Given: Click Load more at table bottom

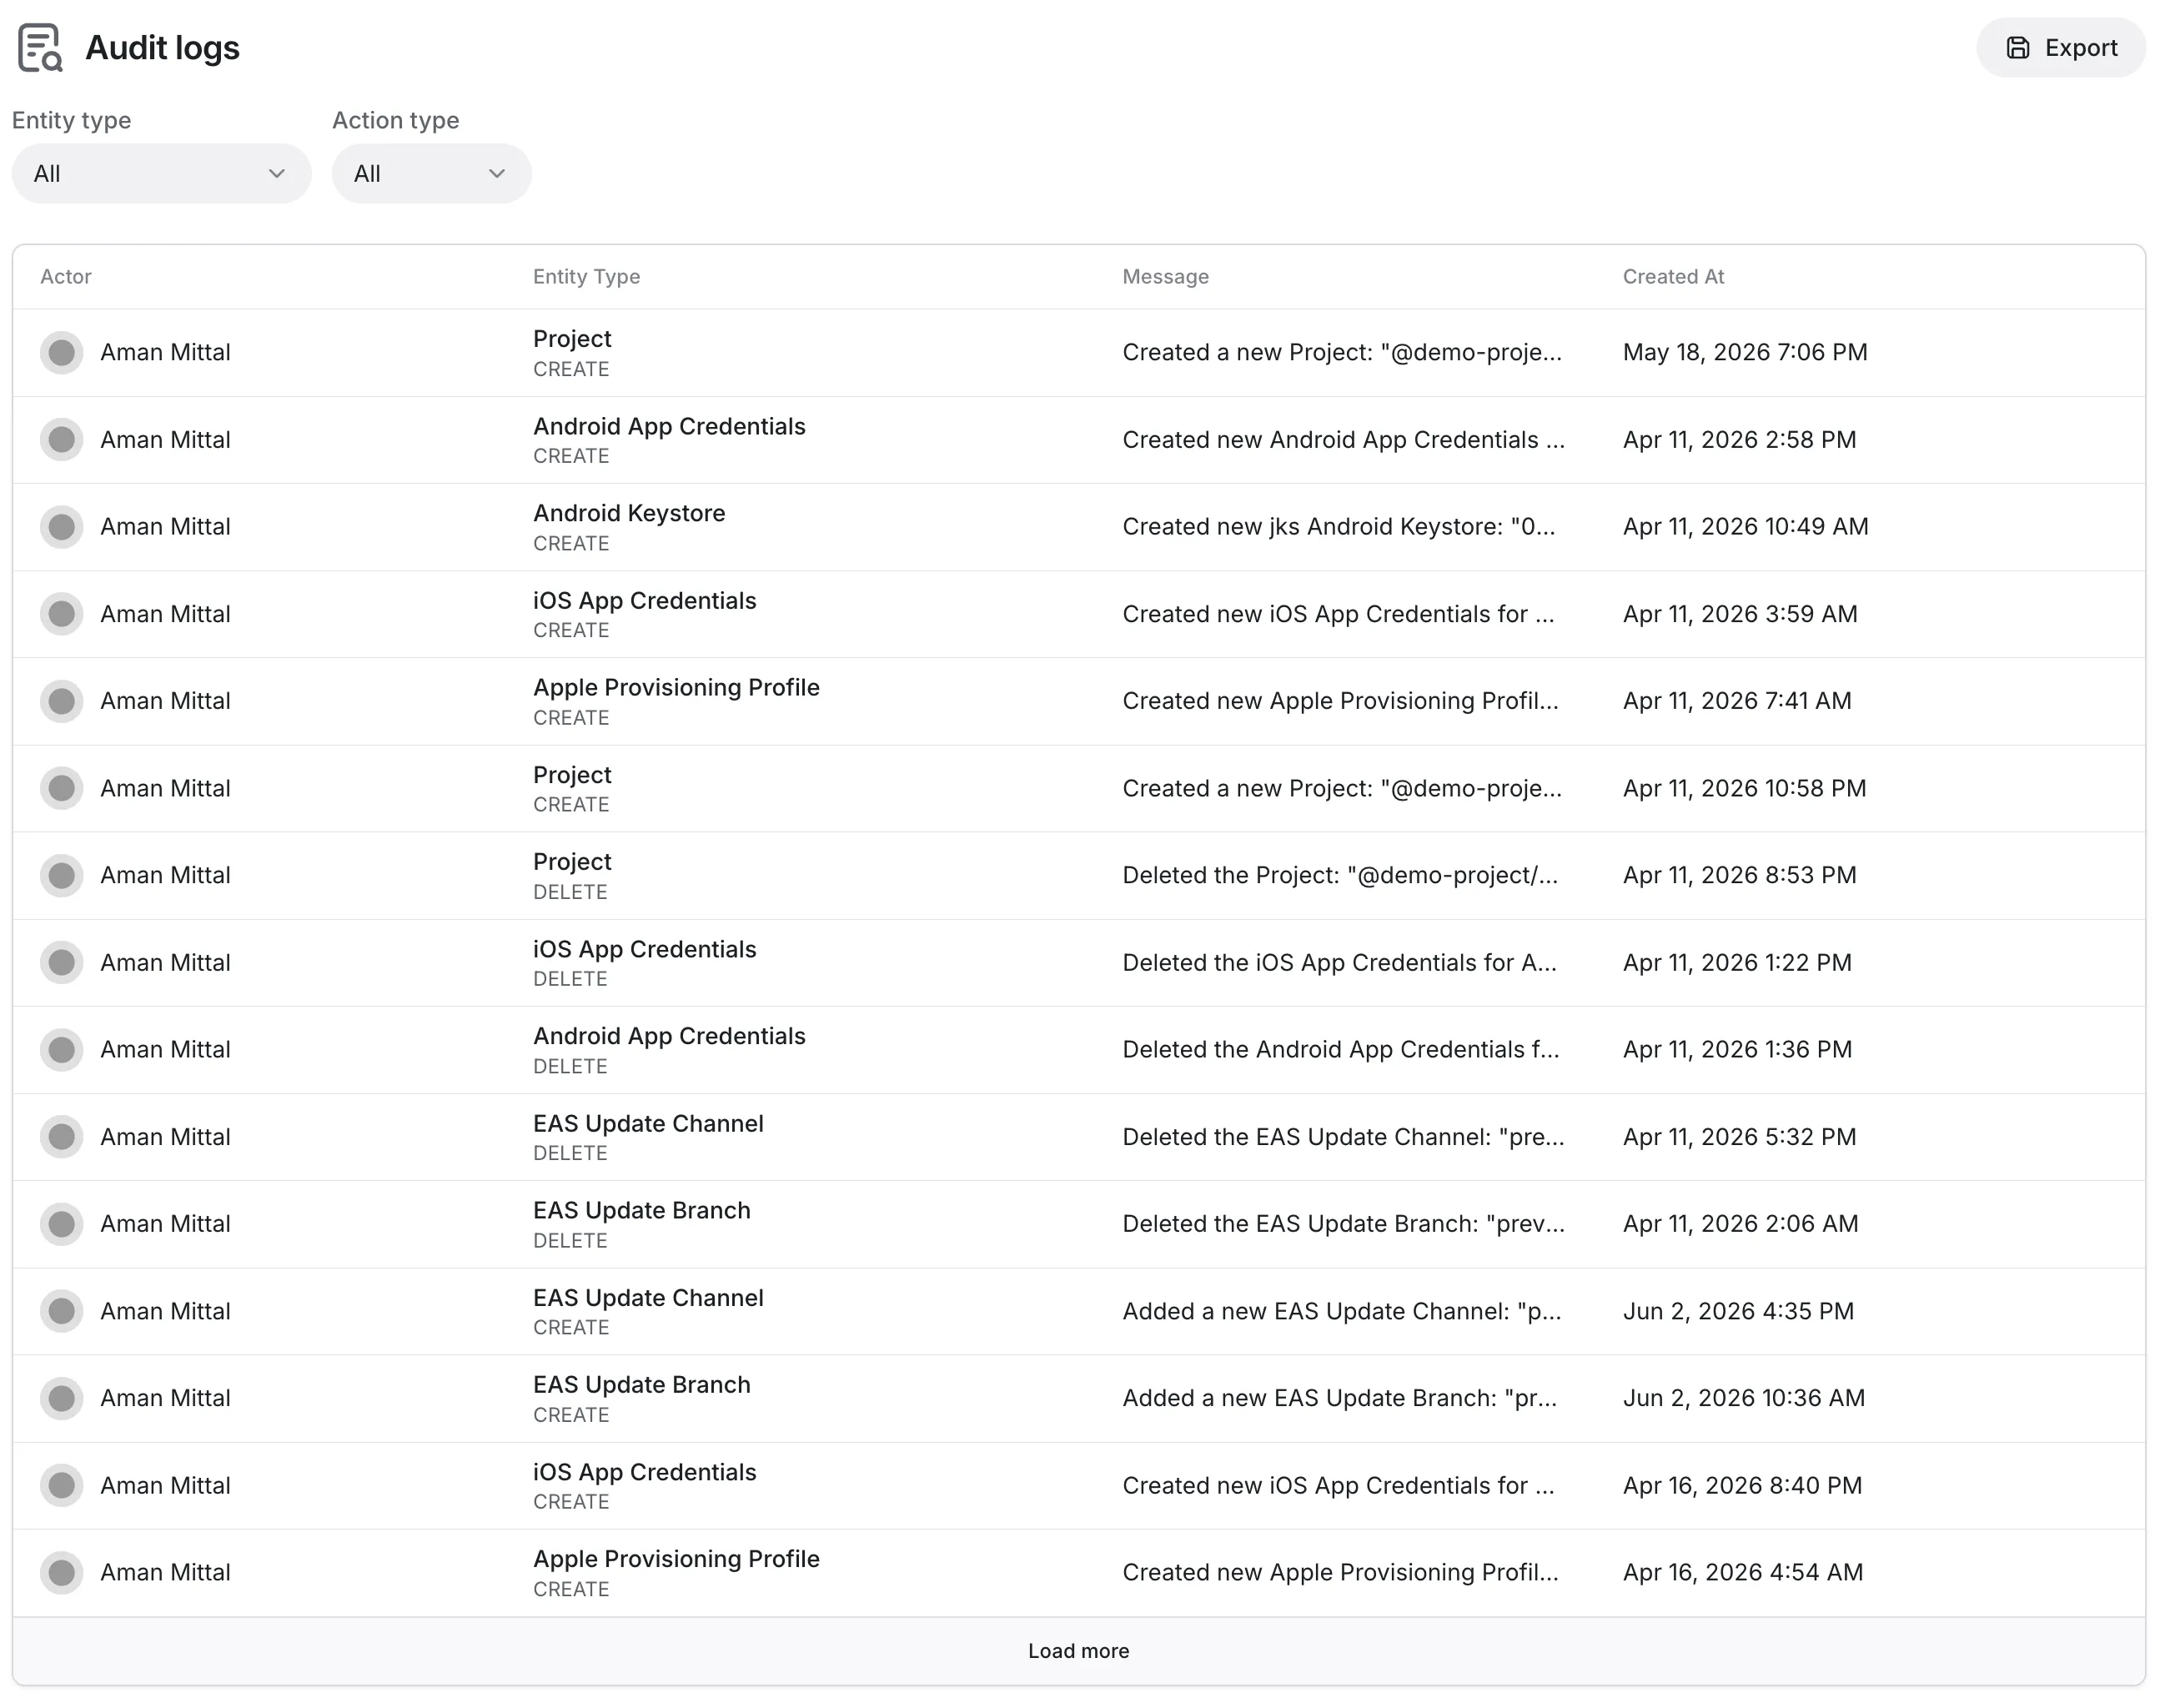Looking at the screenshot, I should 1078,1651.
